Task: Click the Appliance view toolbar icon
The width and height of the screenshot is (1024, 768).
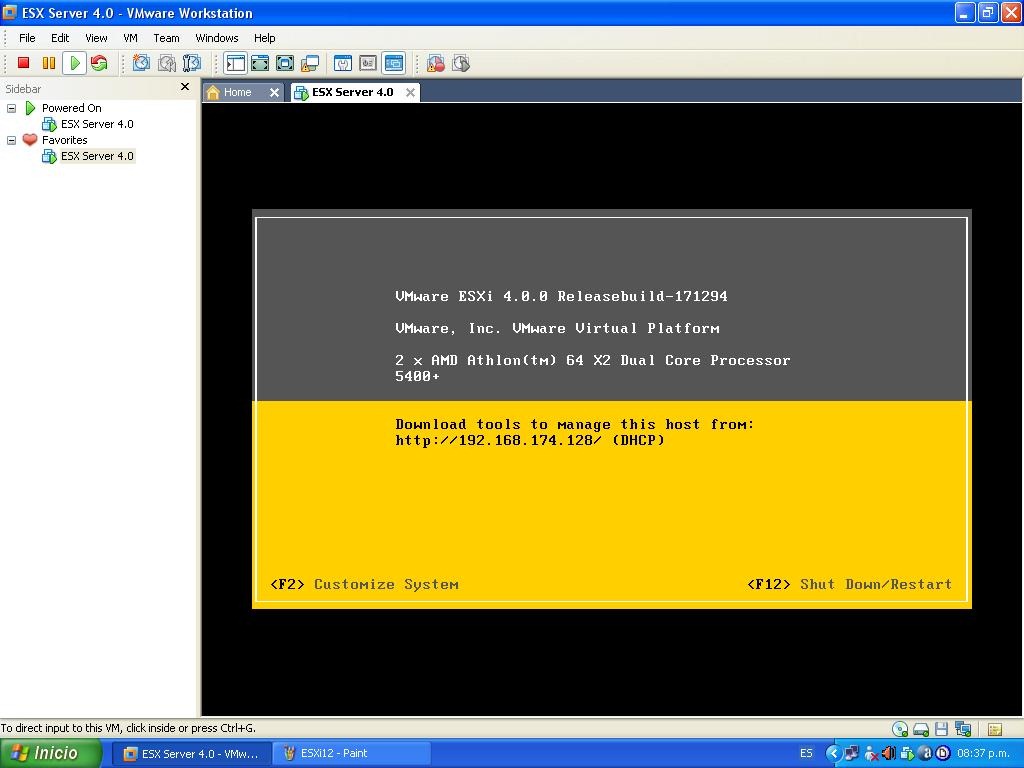Action: 368,63
